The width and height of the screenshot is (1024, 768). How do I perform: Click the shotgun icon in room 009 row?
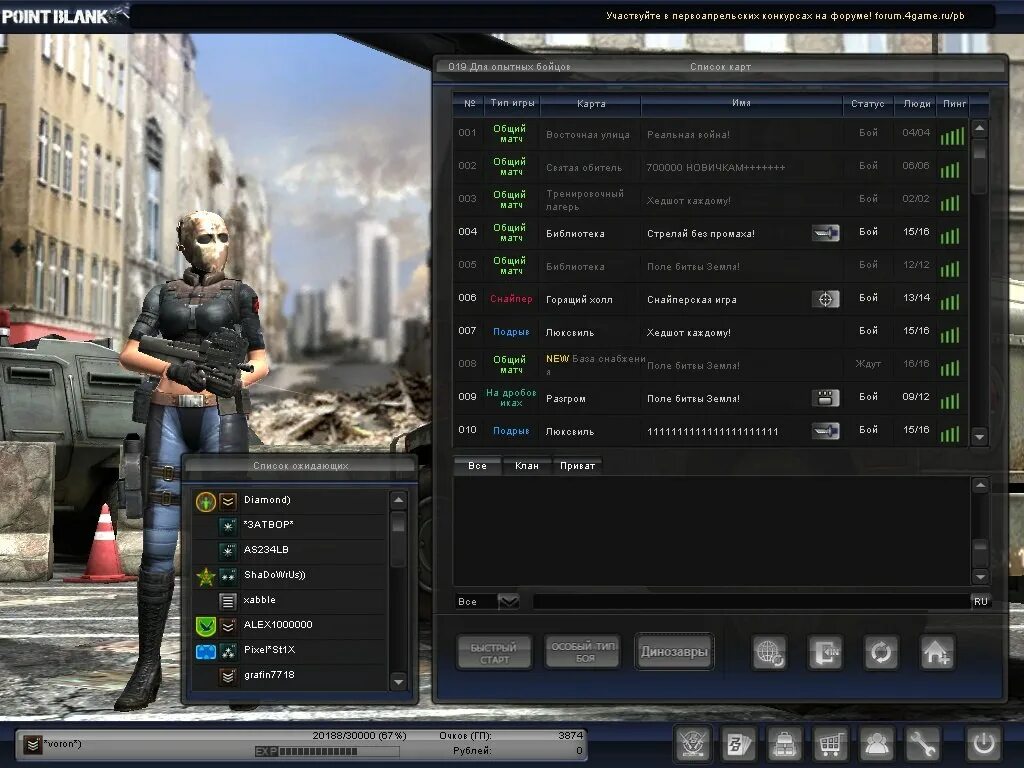click(x=825, y=398)
